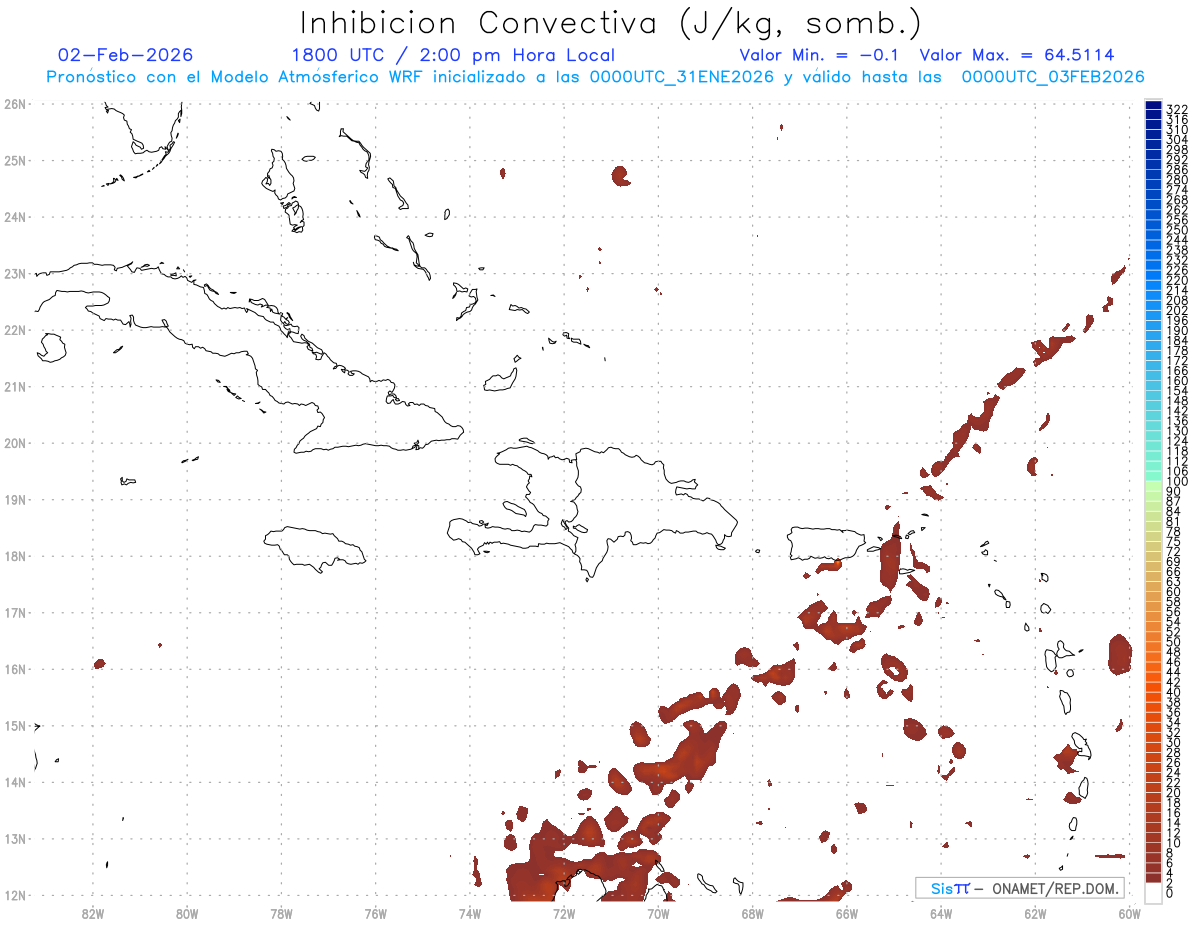Click the '72W' longitude label
The width and height of the screenshot is (1200, 927).
click(564, 913)
